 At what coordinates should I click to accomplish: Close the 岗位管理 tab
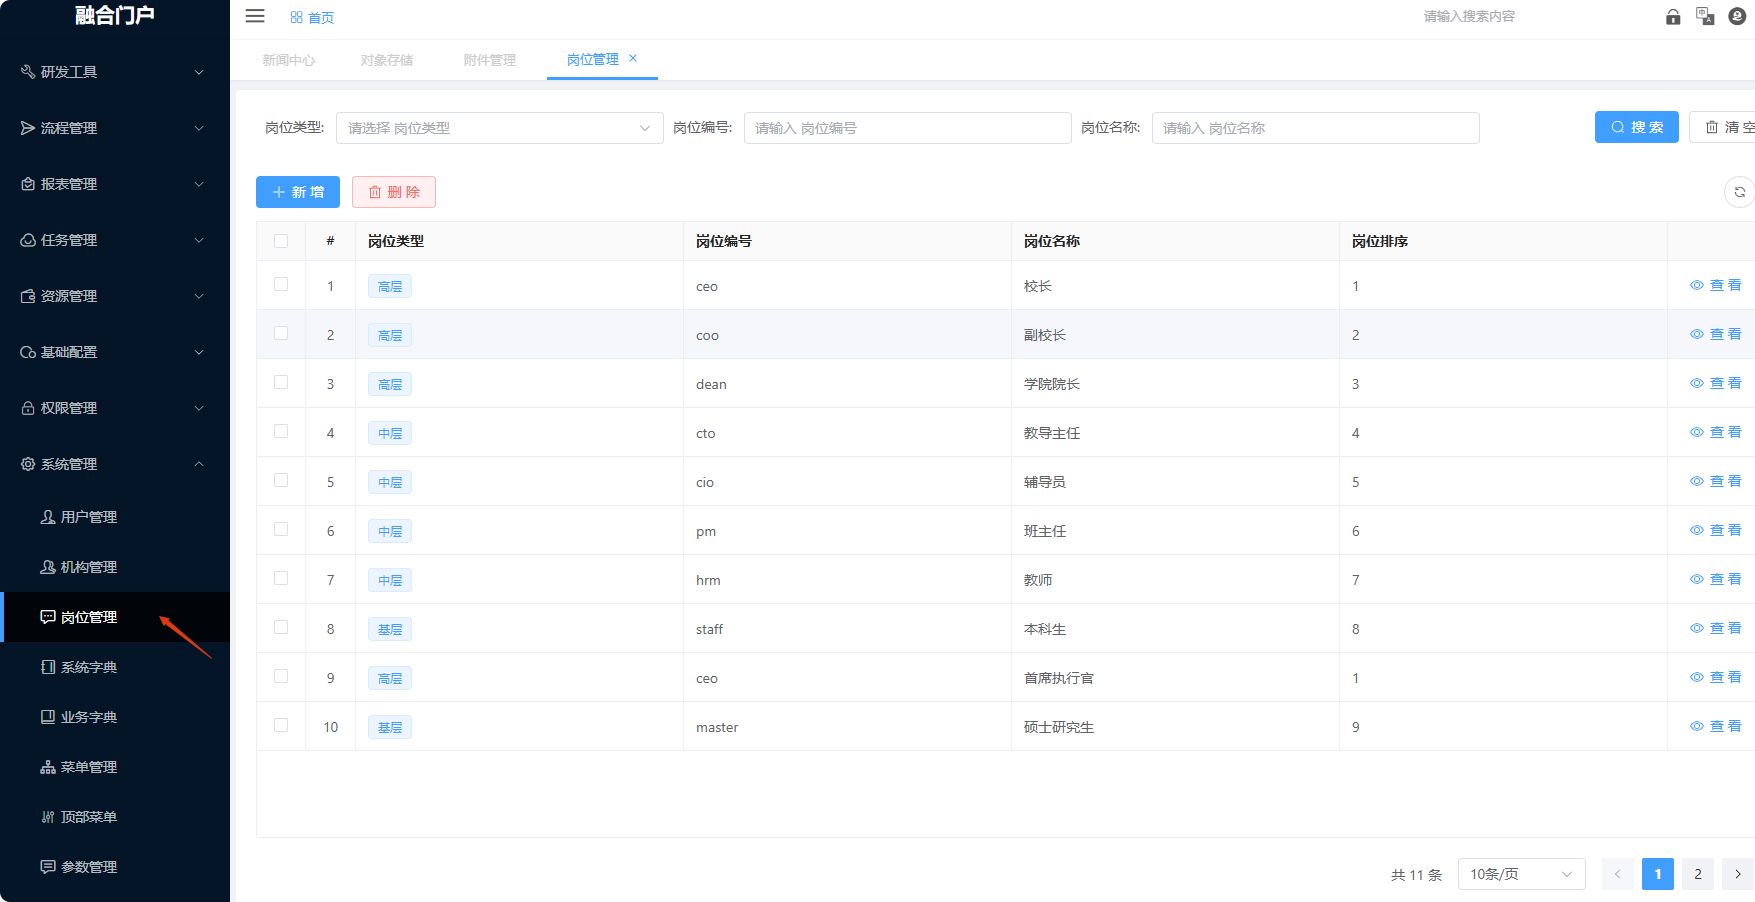tap(633, 59)
